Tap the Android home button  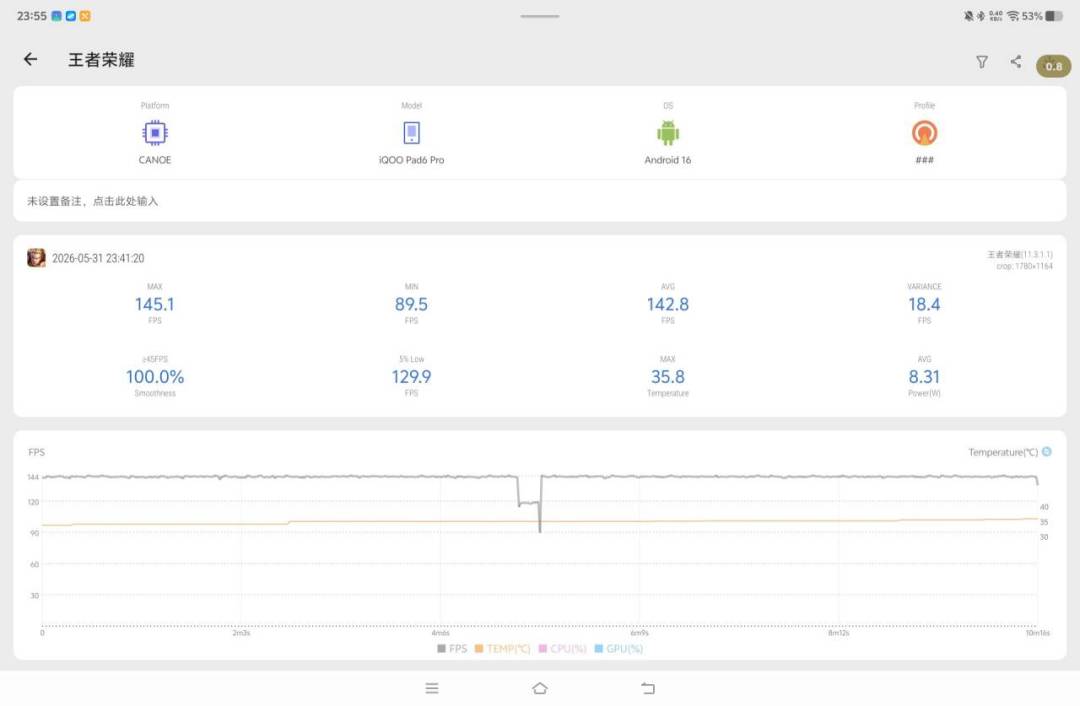(540, 688)
